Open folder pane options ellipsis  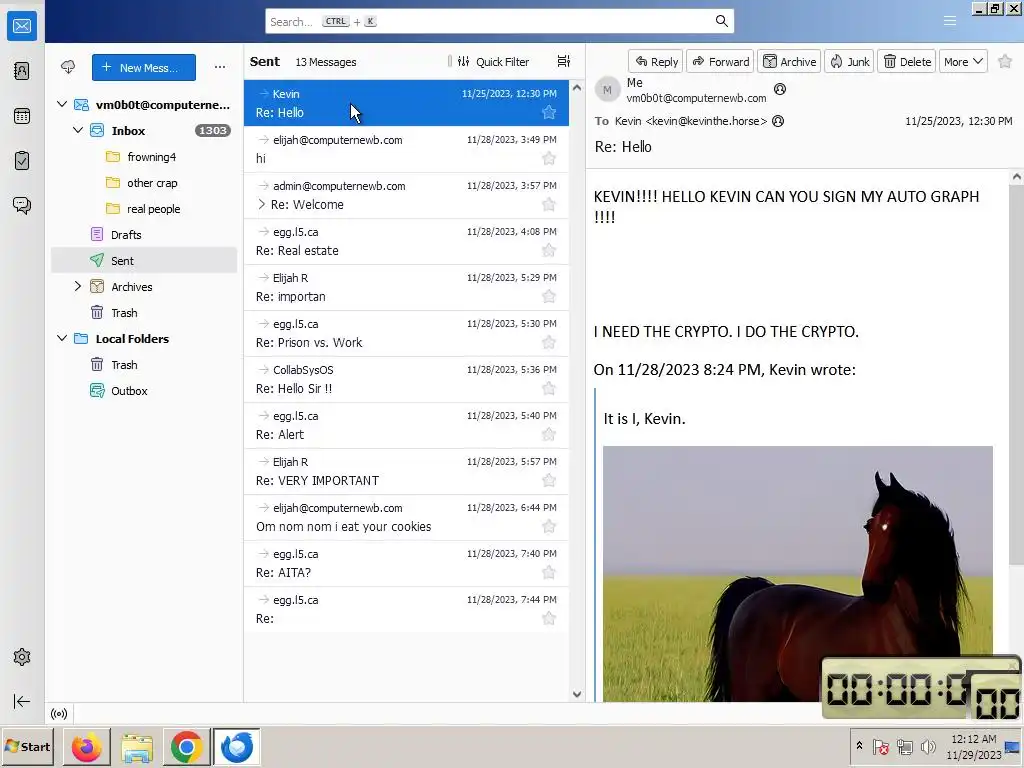220,67
